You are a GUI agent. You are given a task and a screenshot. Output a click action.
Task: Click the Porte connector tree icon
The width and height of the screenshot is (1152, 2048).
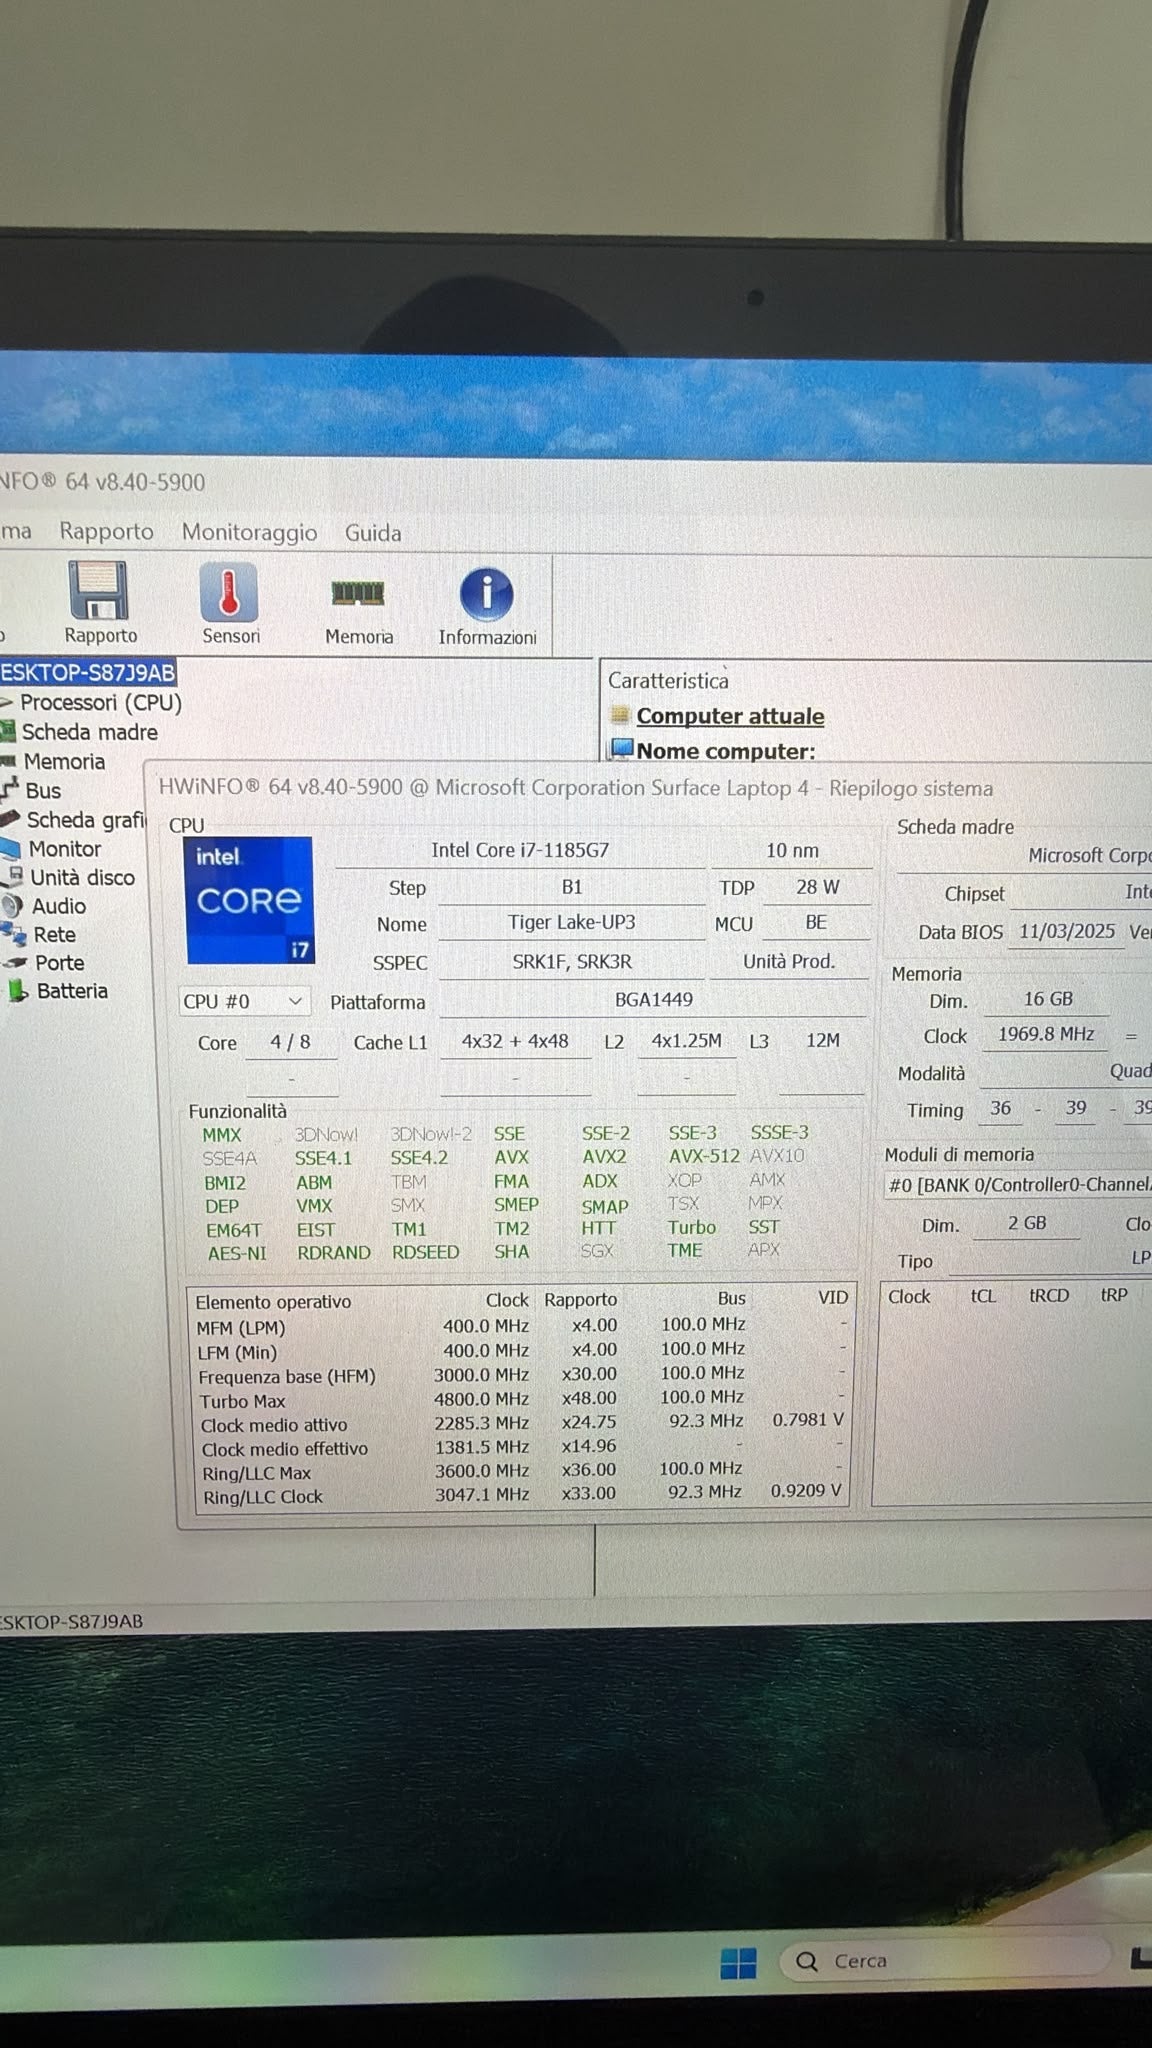coord(15,963)
